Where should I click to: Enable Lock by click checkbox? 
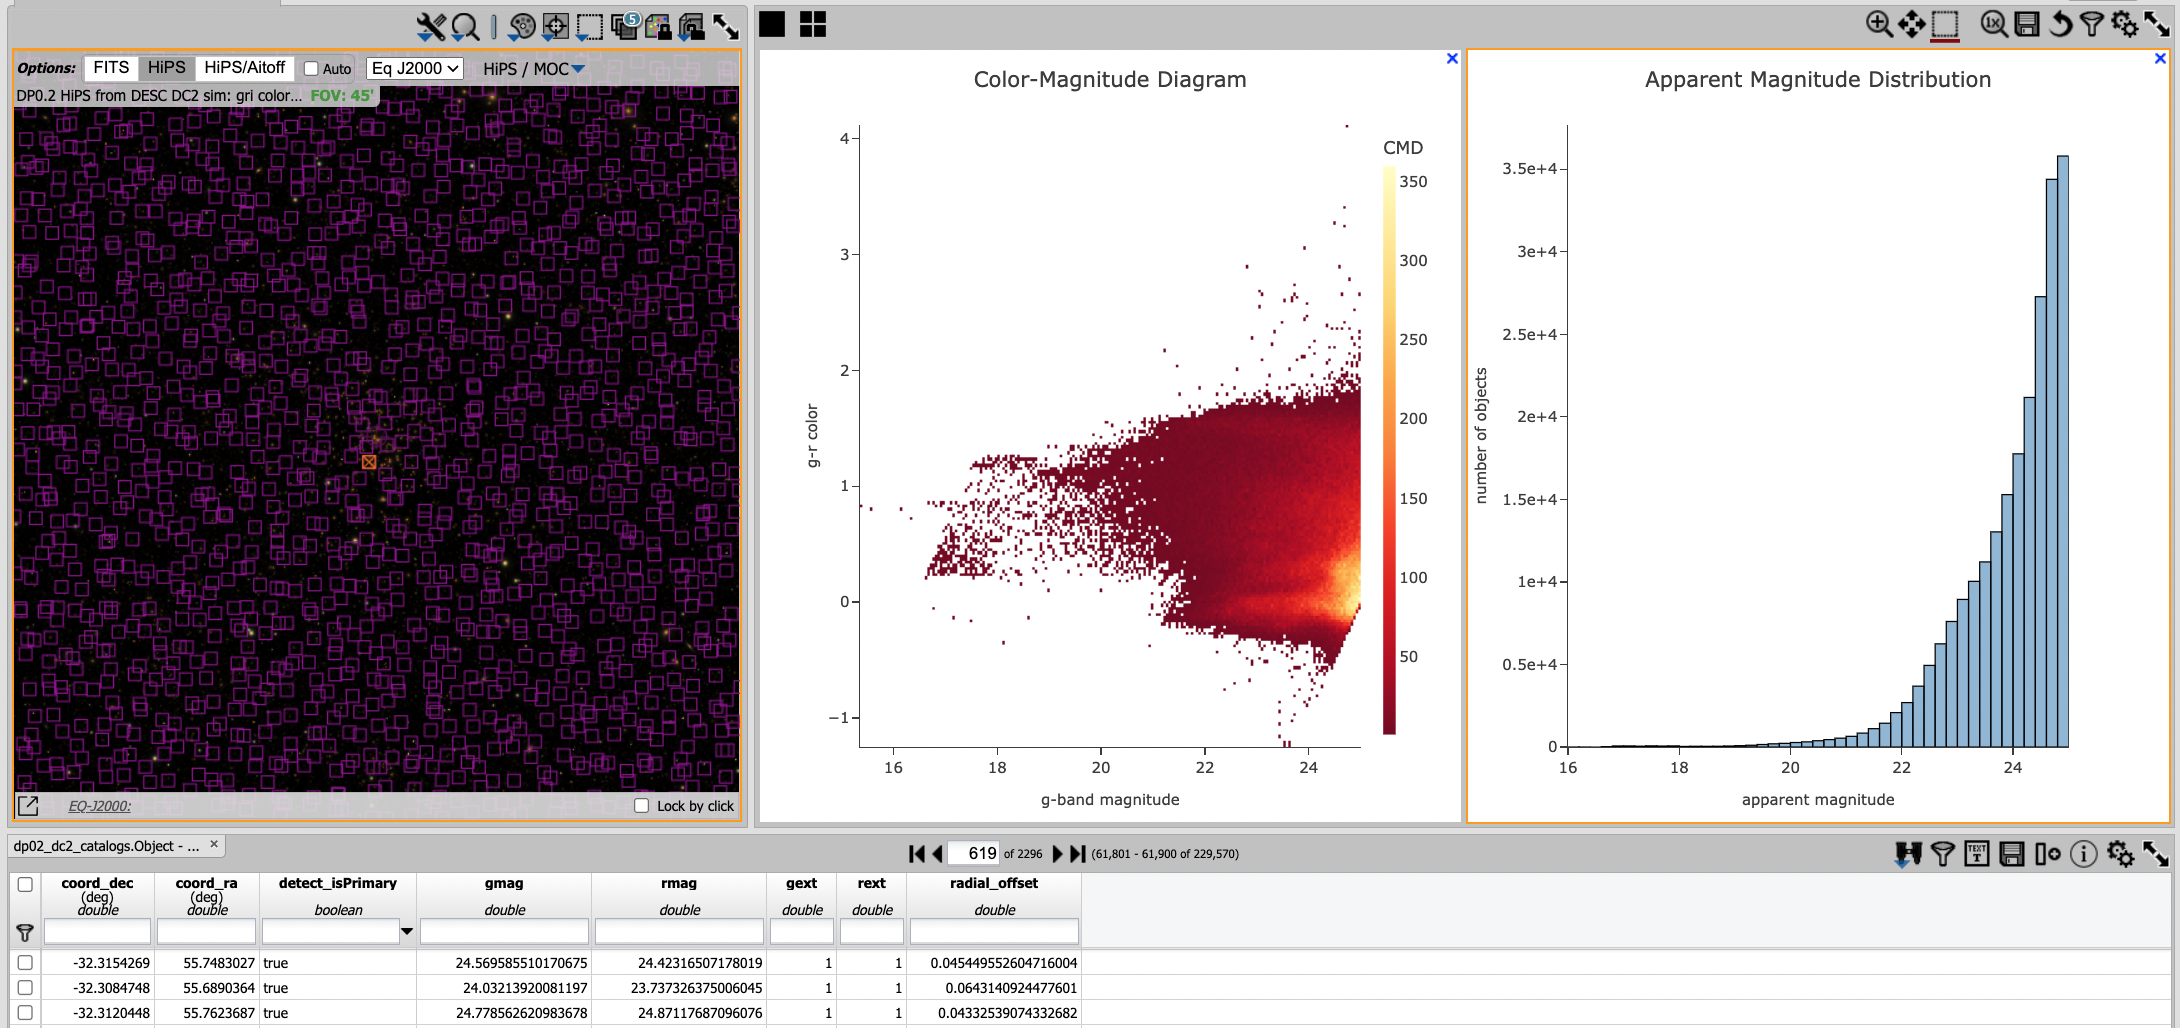[x=642, y=806]
